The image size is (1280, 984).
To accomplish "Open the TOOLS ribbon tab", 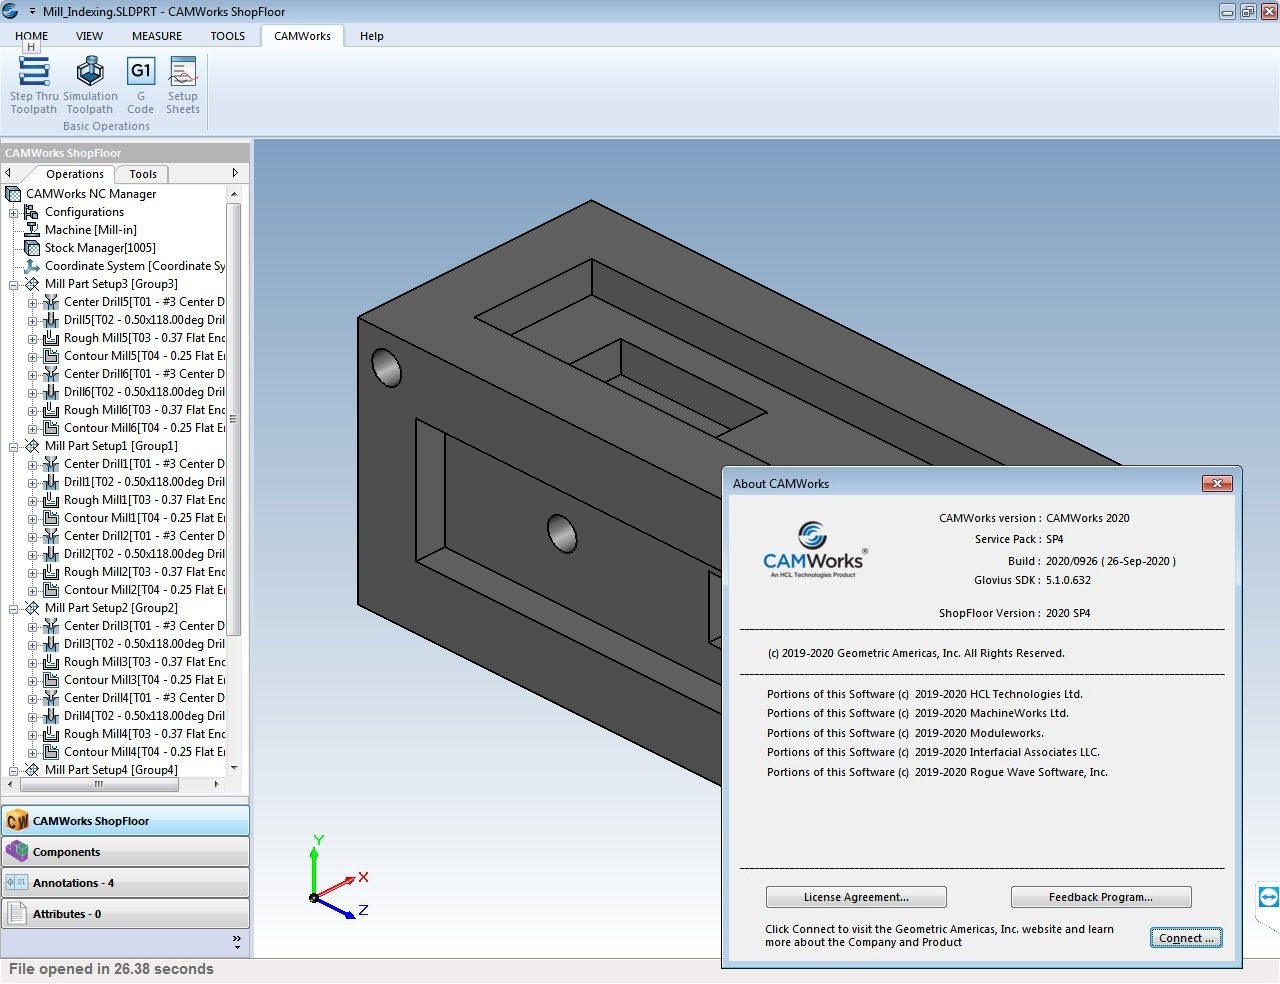I will pyautogui.click(x=228, y=36).
